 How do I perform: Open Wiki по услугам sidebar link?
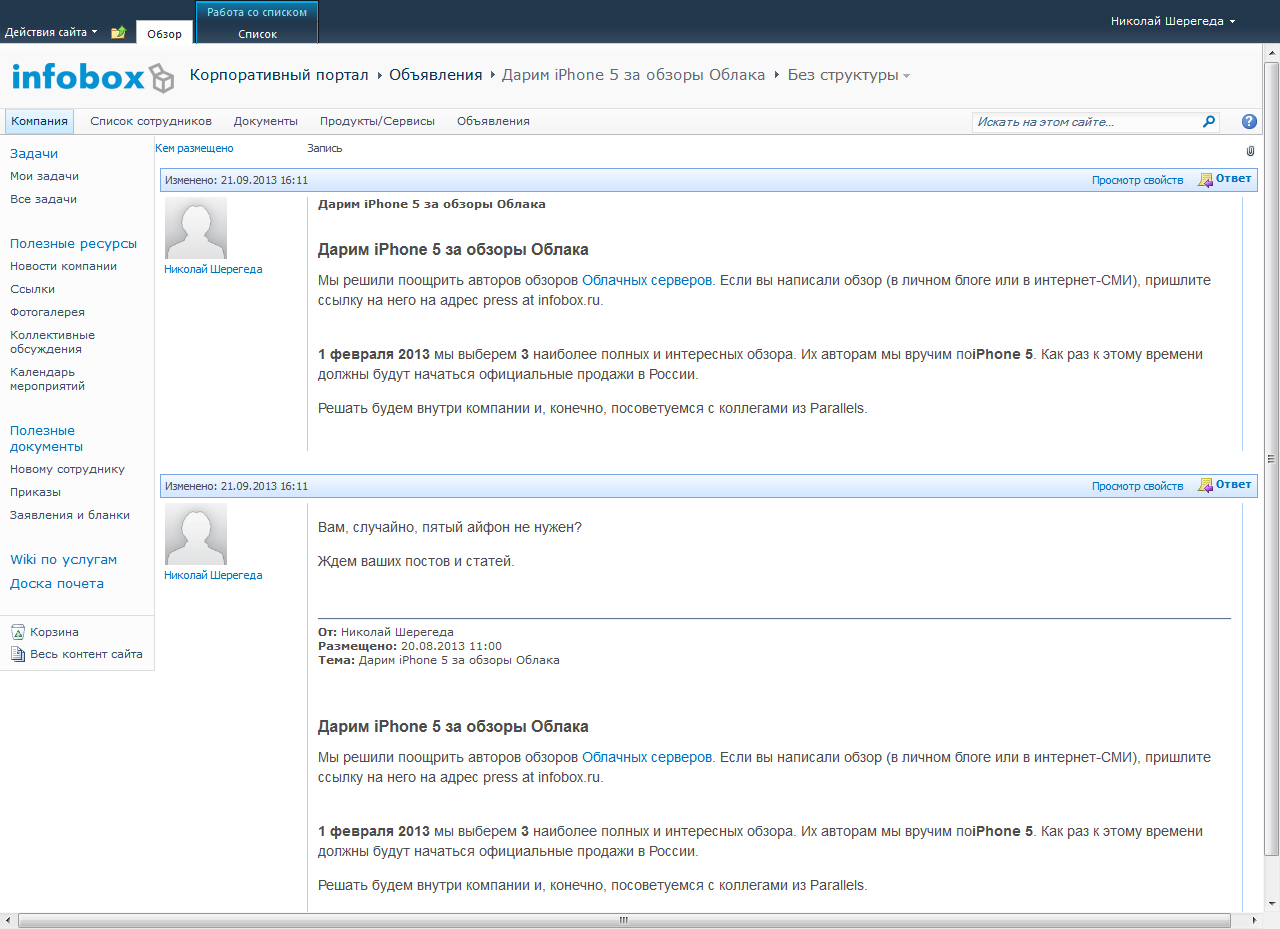point(63,559)
